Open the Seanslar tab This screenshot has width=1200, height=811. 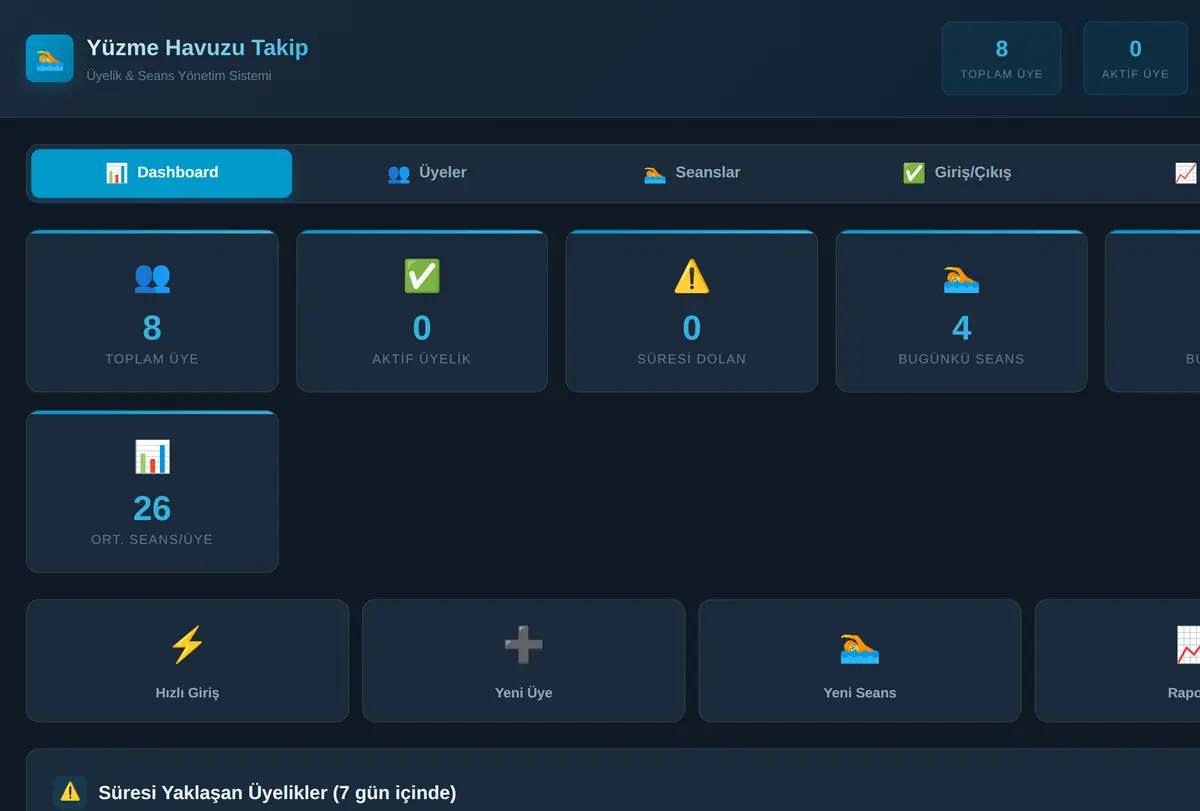692,173
